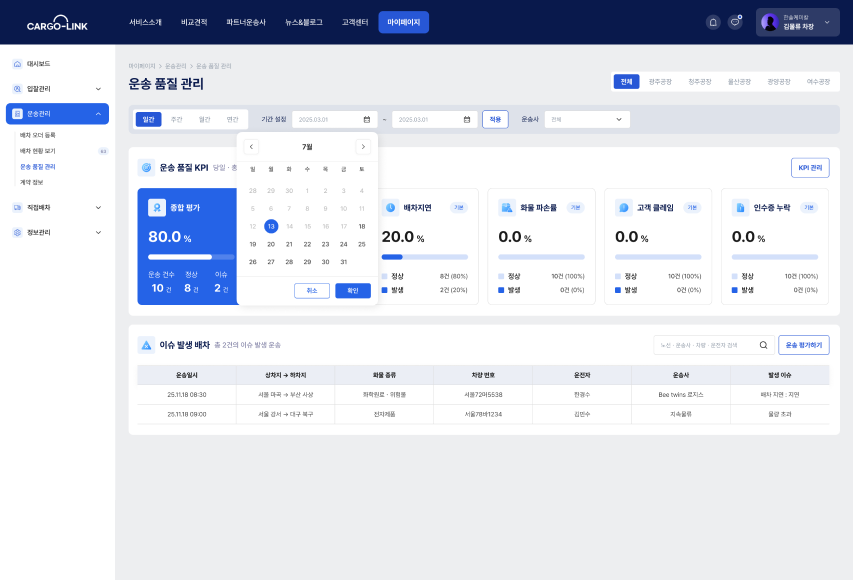Screen dimensions: 853x580
Task: Click the issue table search input field
Action: point(714,345)
